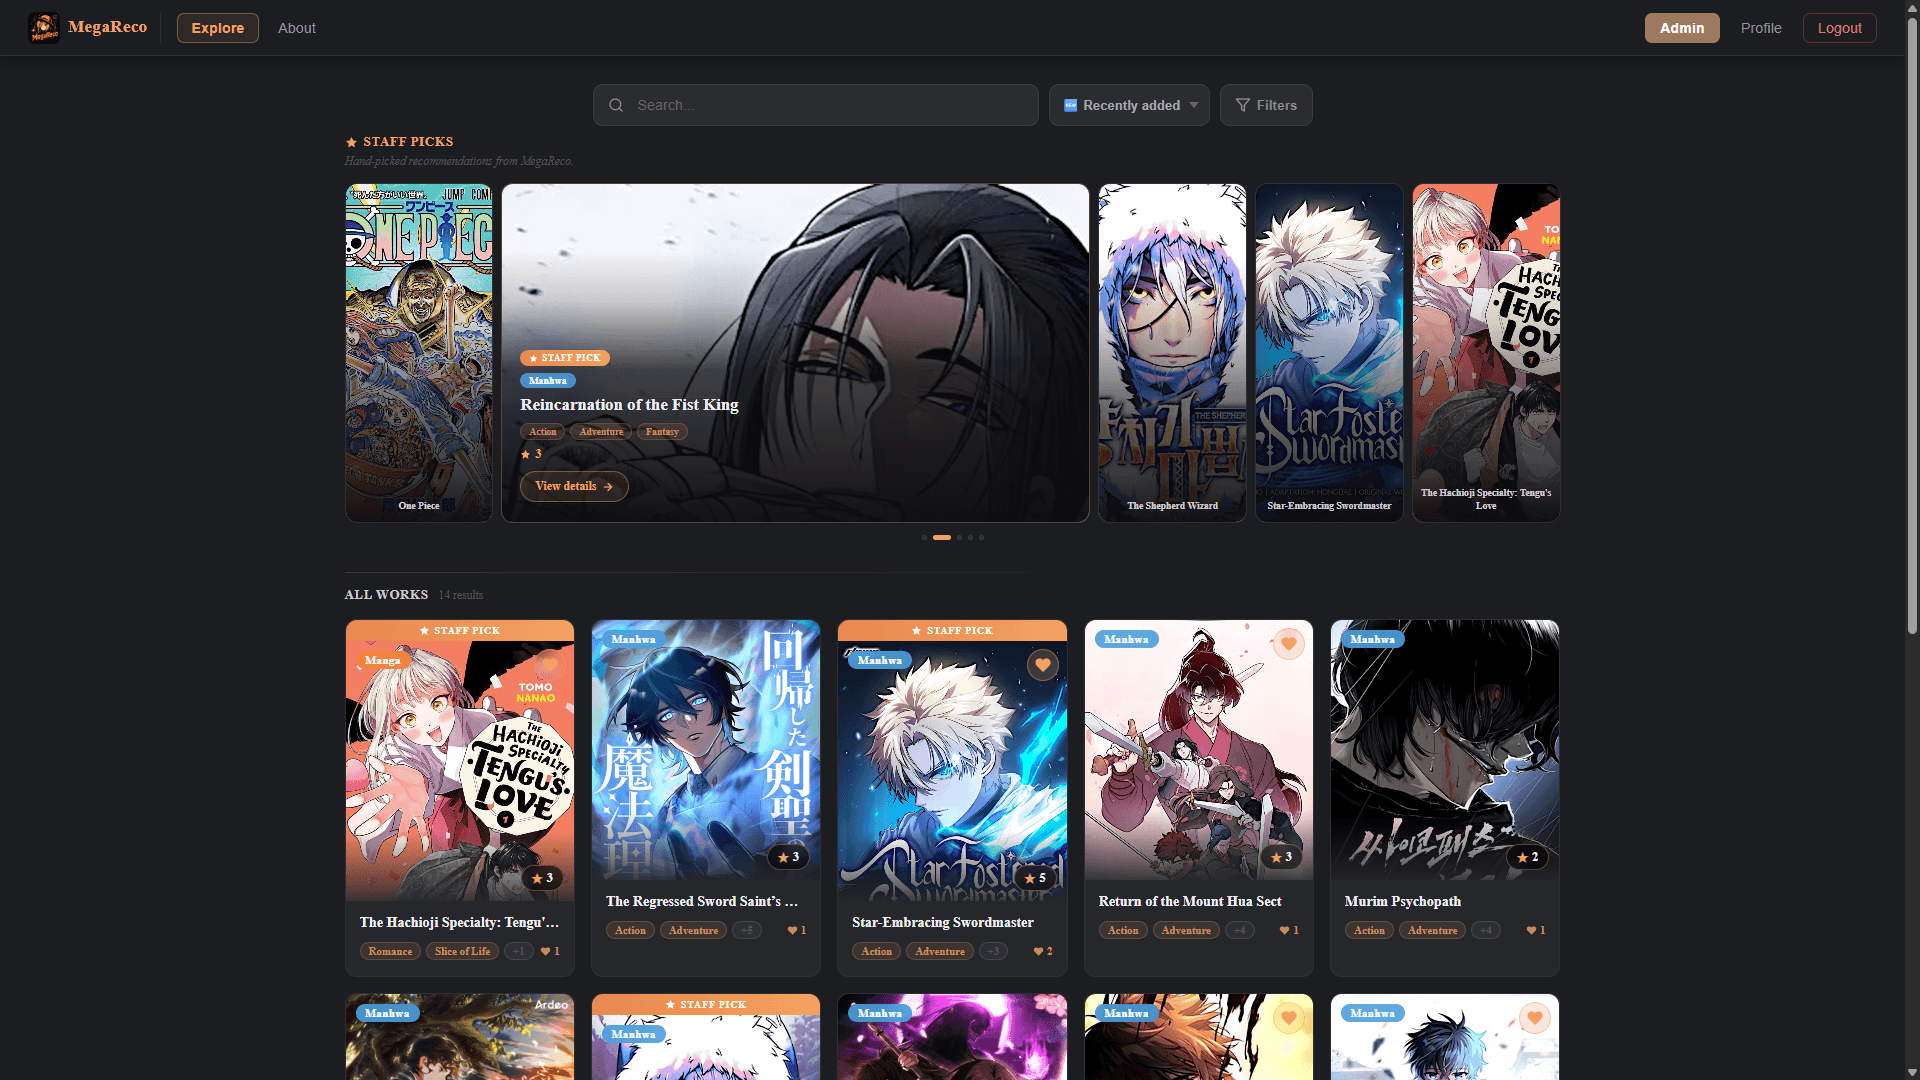Click the Staff Pick ribbon atop Hachioji Specialty card
1920x1080 pixels.
pyautogui.click(x=460, y=631)
